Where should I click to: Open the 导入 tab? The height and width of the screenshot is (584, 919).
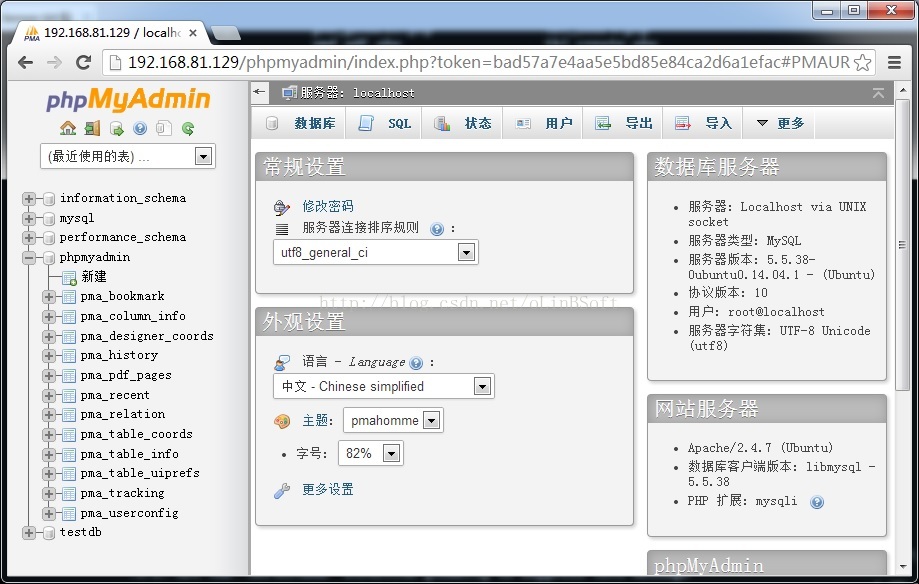(703, 123)
